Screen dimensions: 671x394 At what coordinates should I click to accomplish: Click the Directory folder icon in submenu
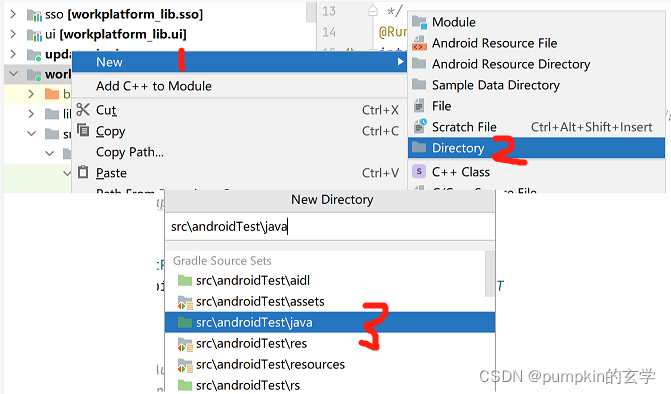[x=419, y=148]
